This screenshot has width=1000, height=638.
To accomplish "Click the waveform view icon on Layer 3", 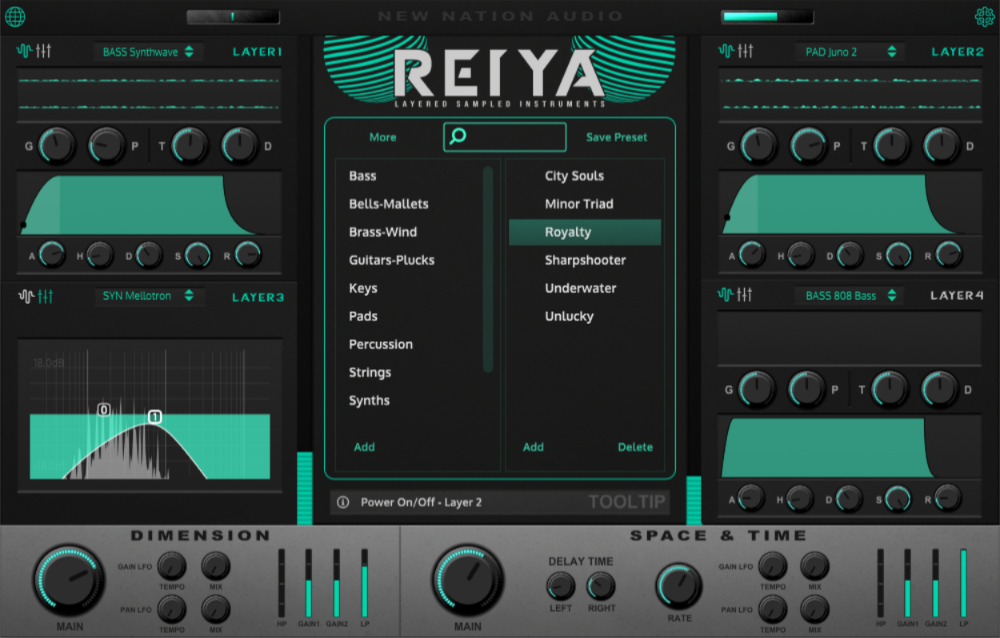I will click(24, 296).
